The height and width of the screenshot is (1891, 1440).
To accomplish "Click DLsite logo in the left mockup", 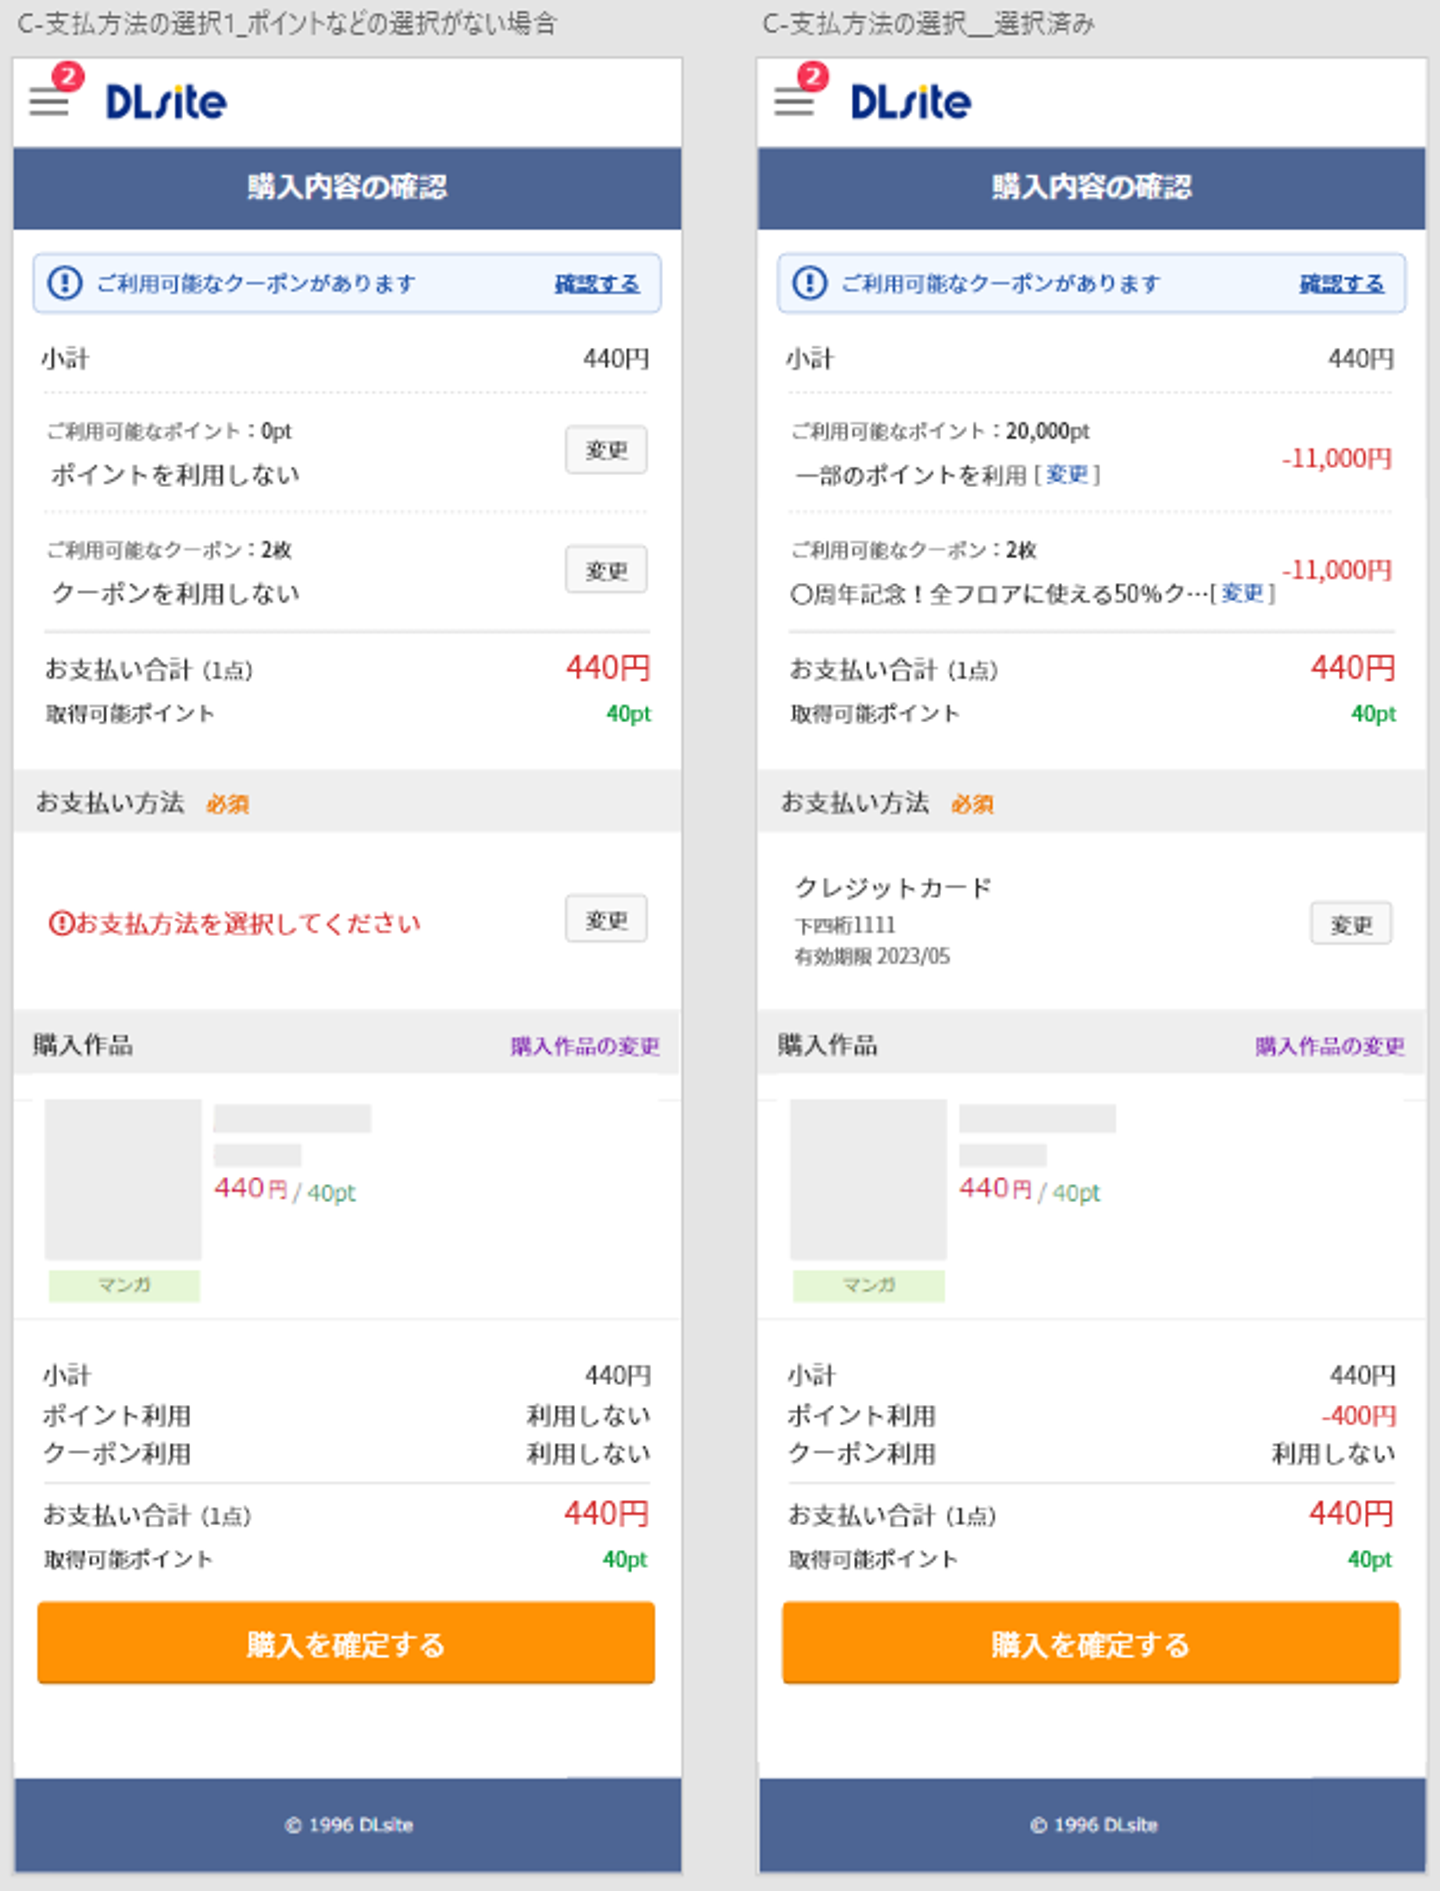I will click(166, 102).
